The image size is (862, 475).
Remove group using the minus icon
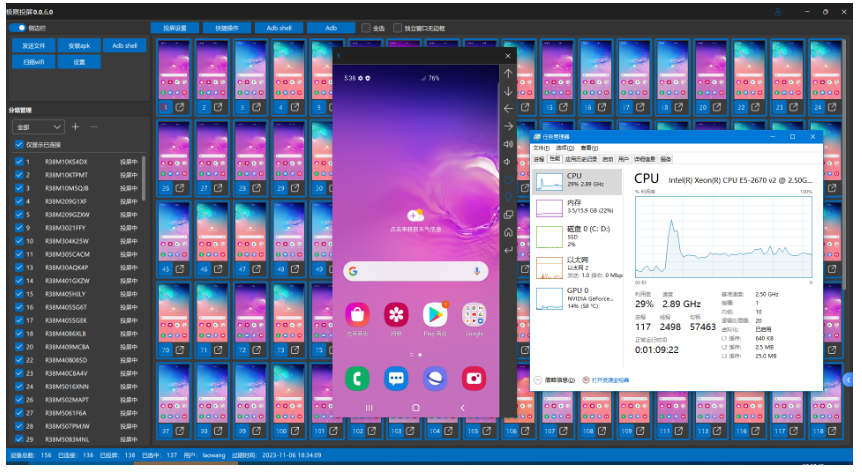[93, 127]
